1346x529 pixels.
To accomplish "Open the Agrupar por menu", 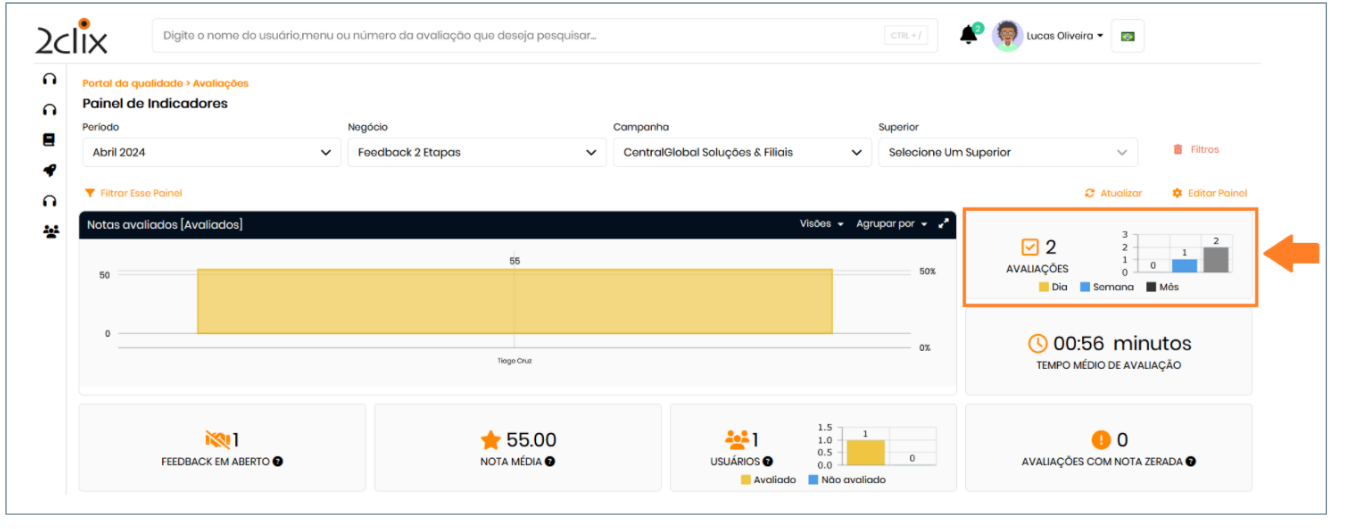I will pyautogui.click(x=890, y=224).
